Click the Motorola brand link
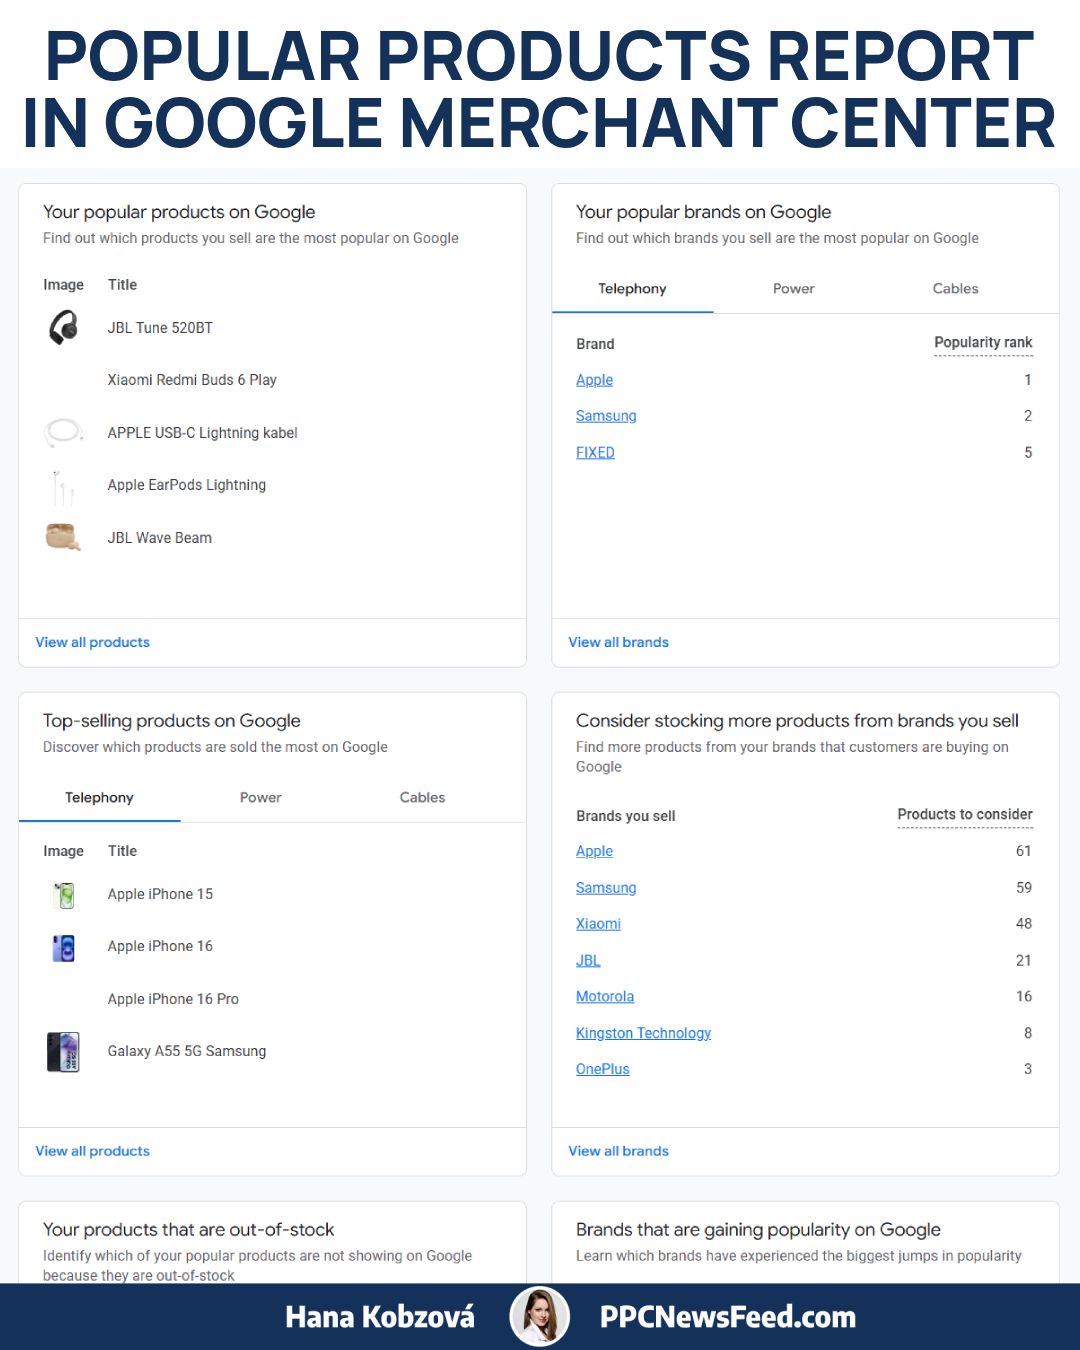This screenshot has height=1350, width=1080. click(x=605, y=997)
